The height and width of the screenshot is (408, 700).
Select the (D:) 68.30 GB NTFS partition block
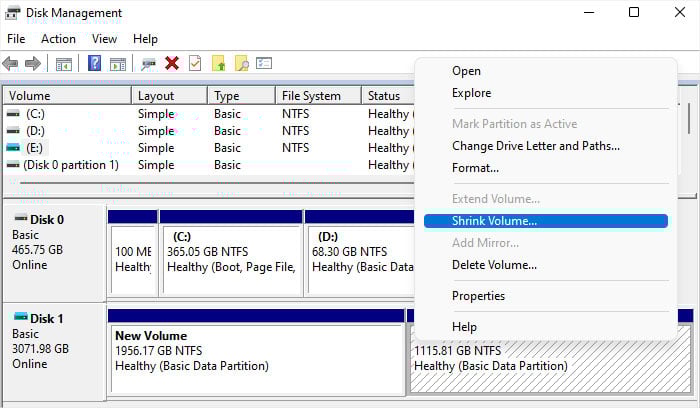coord(362,261)
